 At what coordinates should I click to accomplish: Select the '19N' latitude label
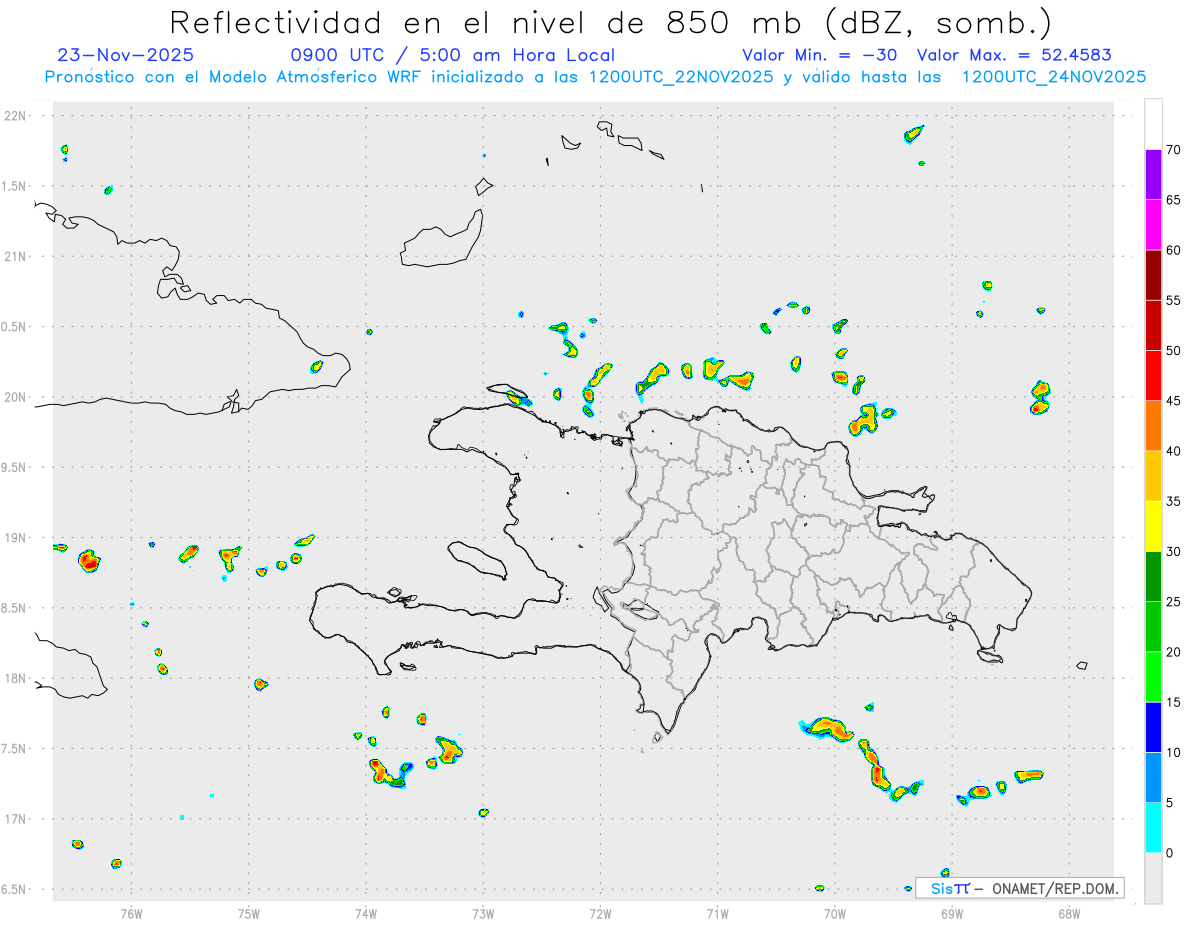[x=17, y=538]
